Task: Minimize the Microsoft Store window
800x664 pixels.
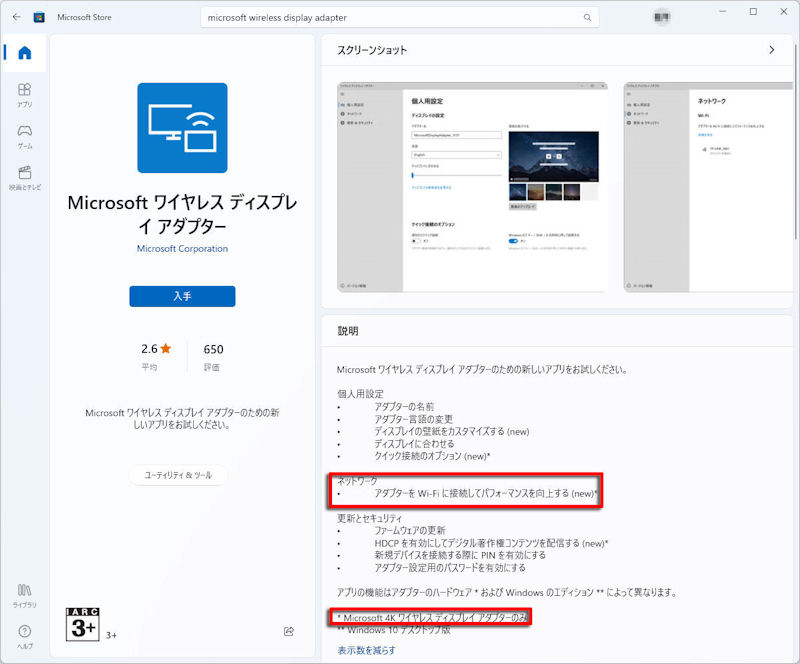Action: 722,12
